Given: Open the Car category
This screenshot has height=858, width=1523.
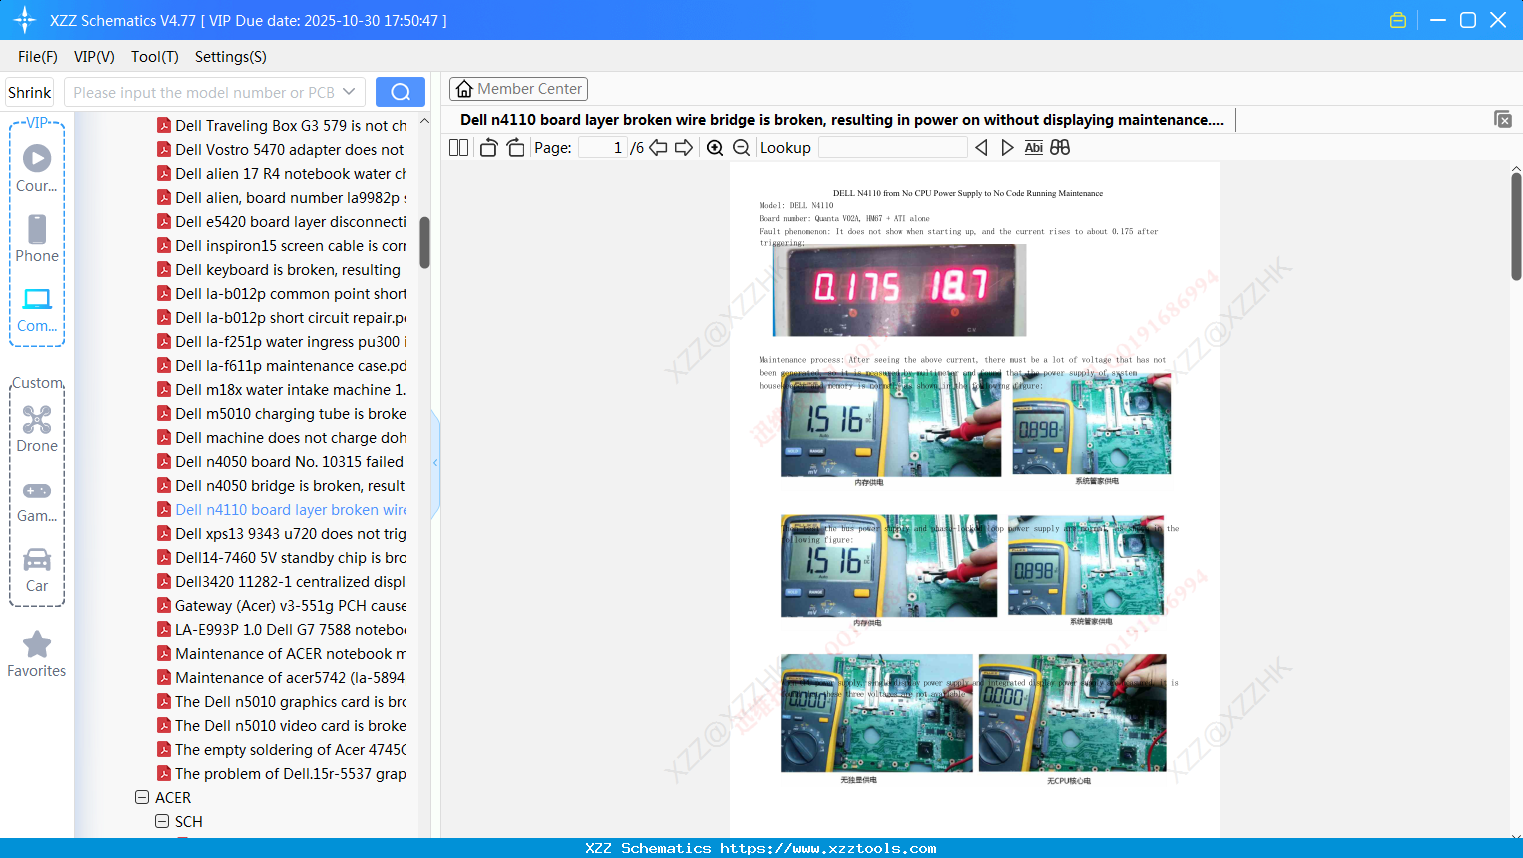Looking at the screenshot, I should coord(37,570).
